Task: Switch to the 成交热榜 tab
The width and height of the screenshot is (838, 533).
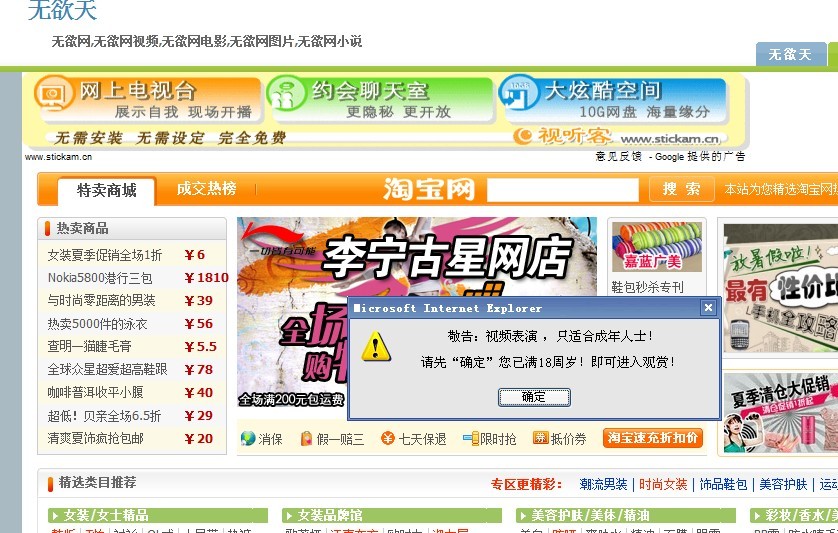Action: [x=206, y=189]
